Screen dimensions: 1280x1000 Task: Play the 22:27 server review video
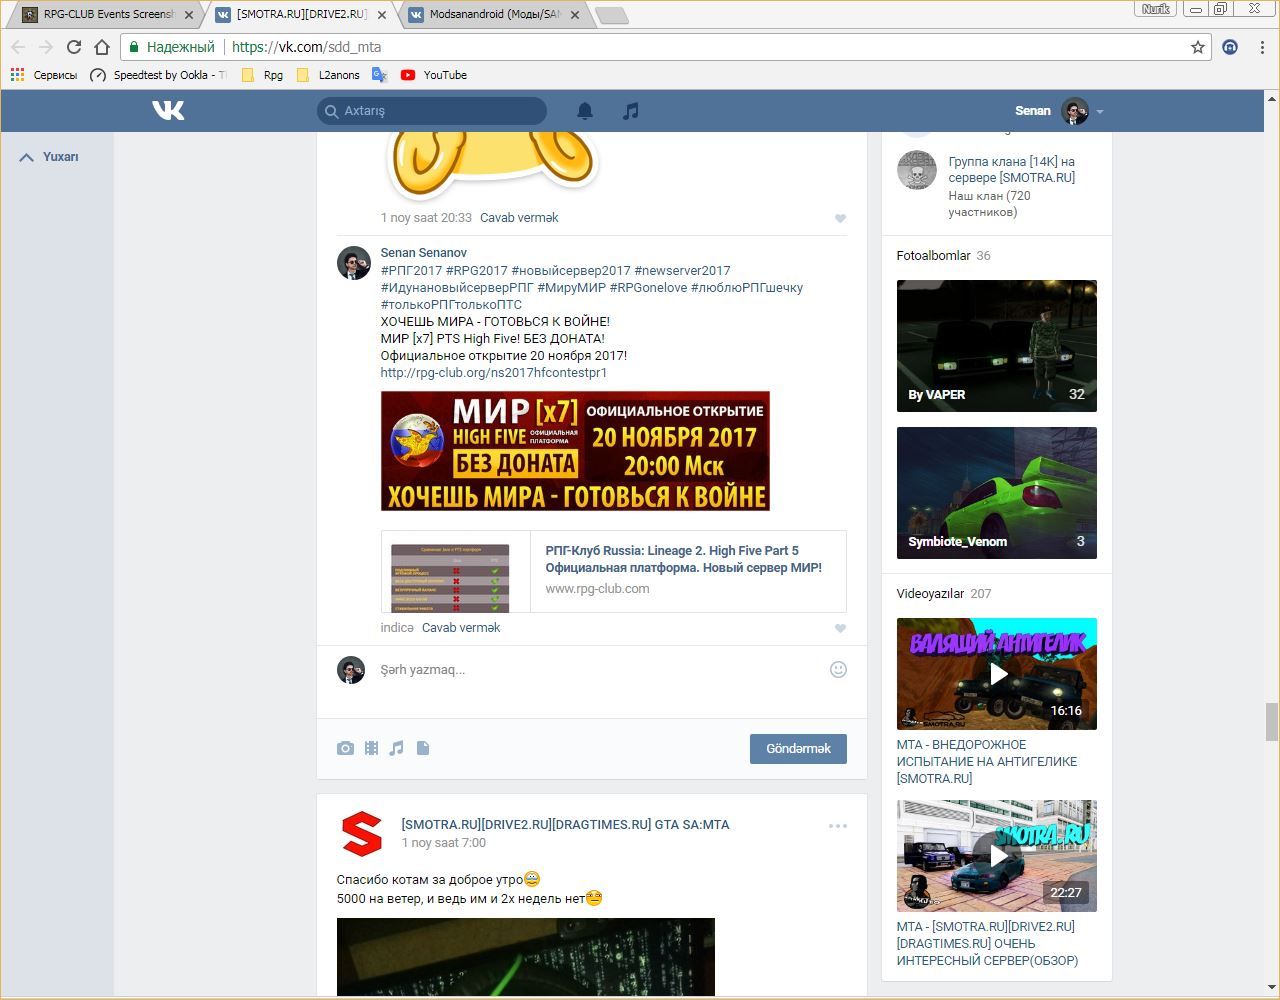click(x=997, y=856)
